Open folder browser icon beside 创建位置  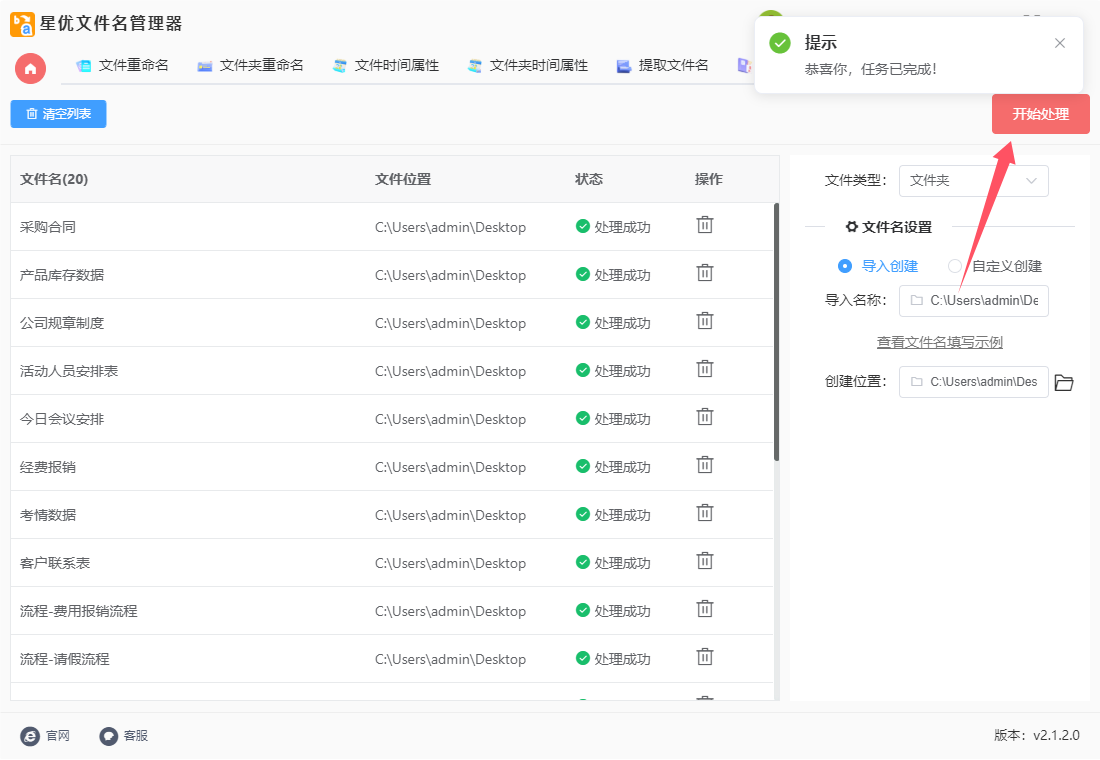[x=1064, y=382]
